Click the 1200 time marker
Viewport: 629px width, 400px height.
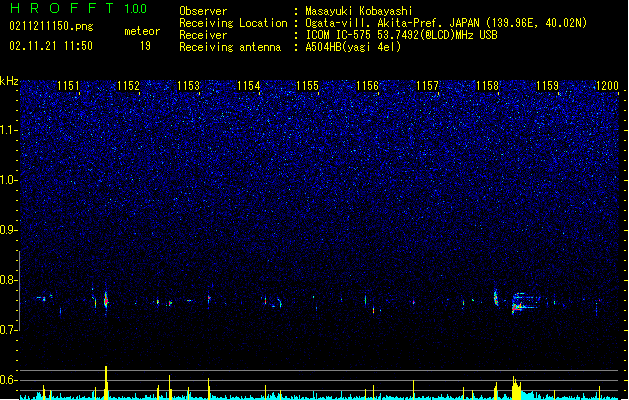607,86
